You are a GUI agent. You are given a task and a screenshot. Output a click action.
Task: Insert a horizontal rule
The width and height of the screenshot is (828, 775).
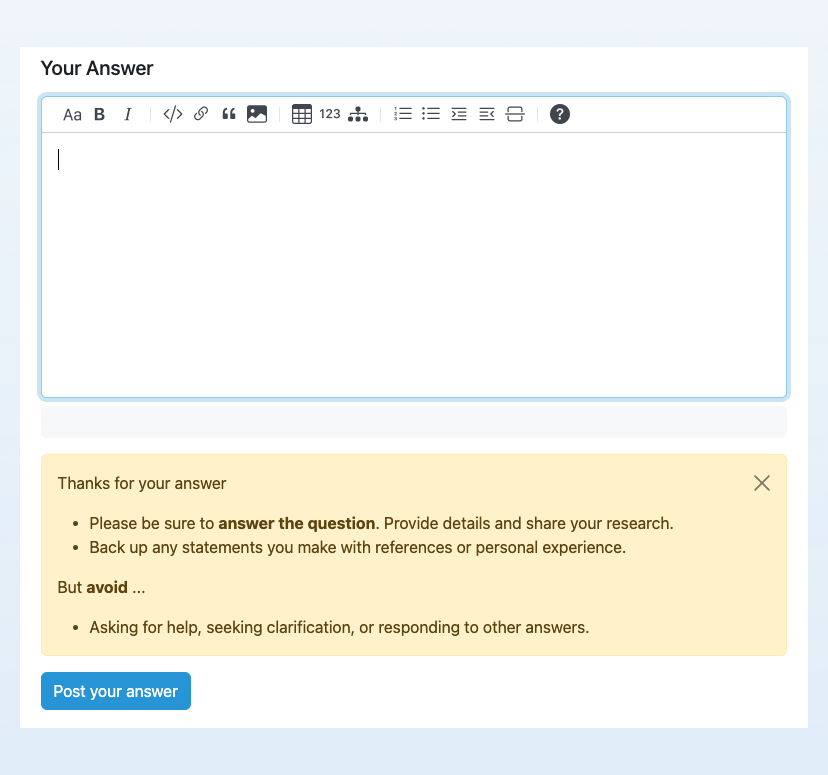click(x=515, y=114)
